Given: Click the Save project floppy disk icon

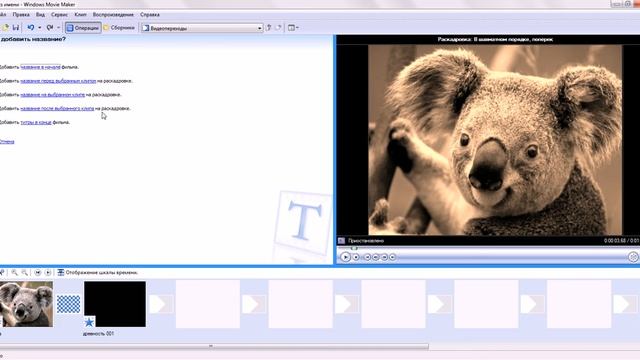Looking at the screenshot, I should point(16,28).
